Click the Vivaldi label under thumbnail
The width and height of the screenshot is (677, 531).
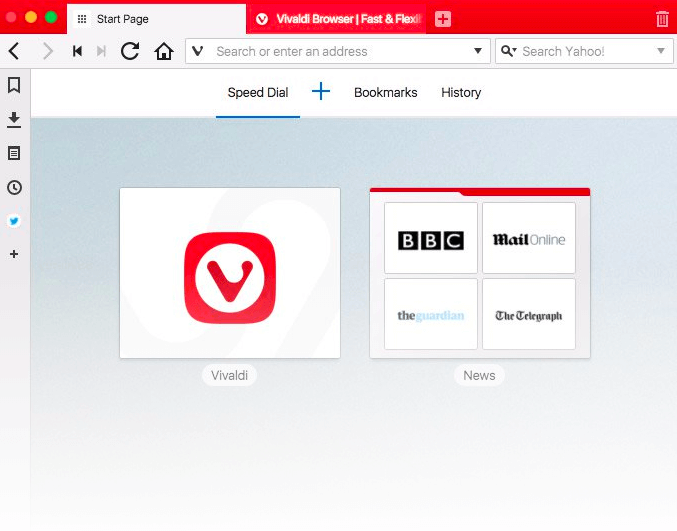pyautogui.click(x=229, y=375)
